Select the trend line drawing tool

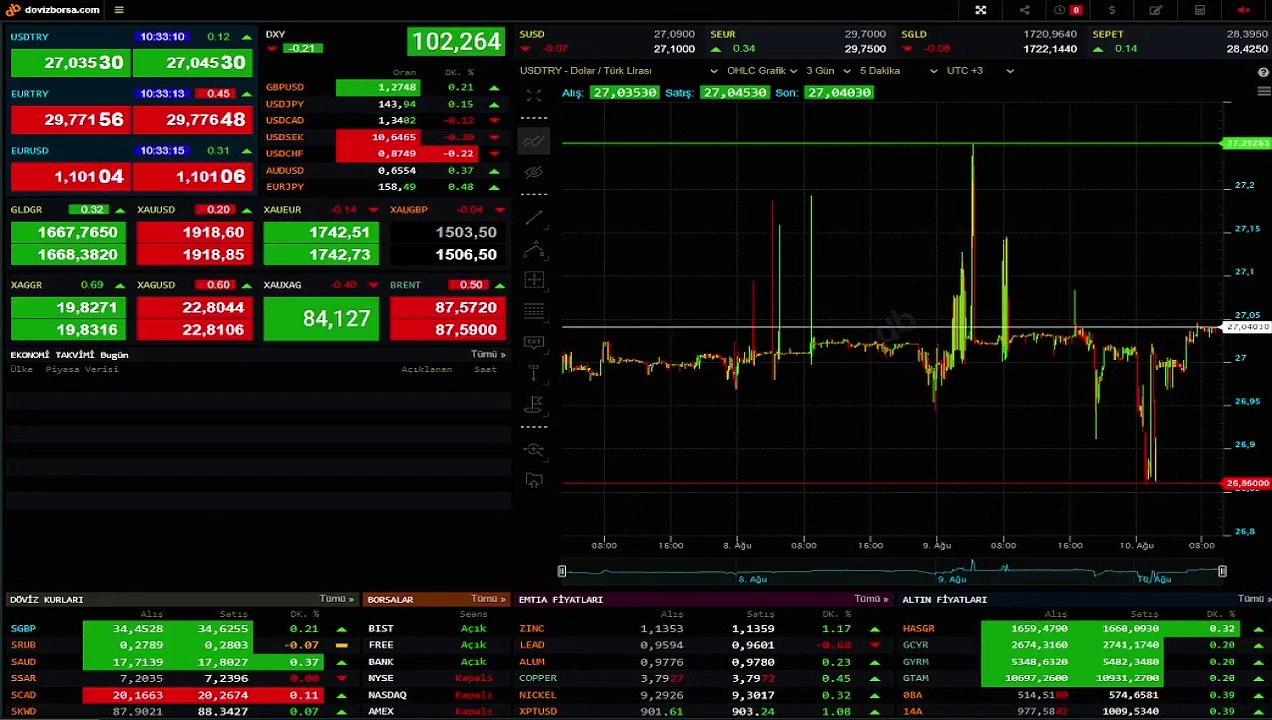point(534,217)
